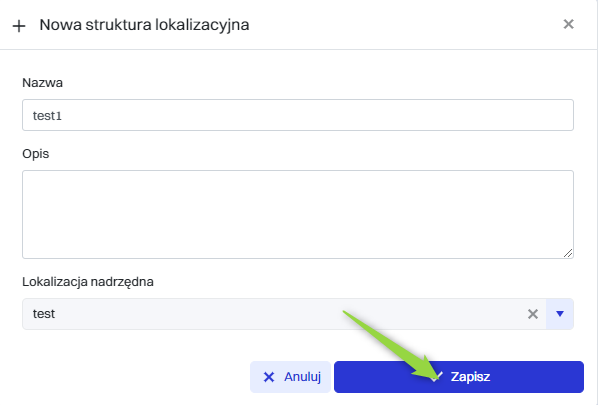This screenshot has height=405, width=598.
Task: Click the Nazwa field label
Action: coord(42,83)
